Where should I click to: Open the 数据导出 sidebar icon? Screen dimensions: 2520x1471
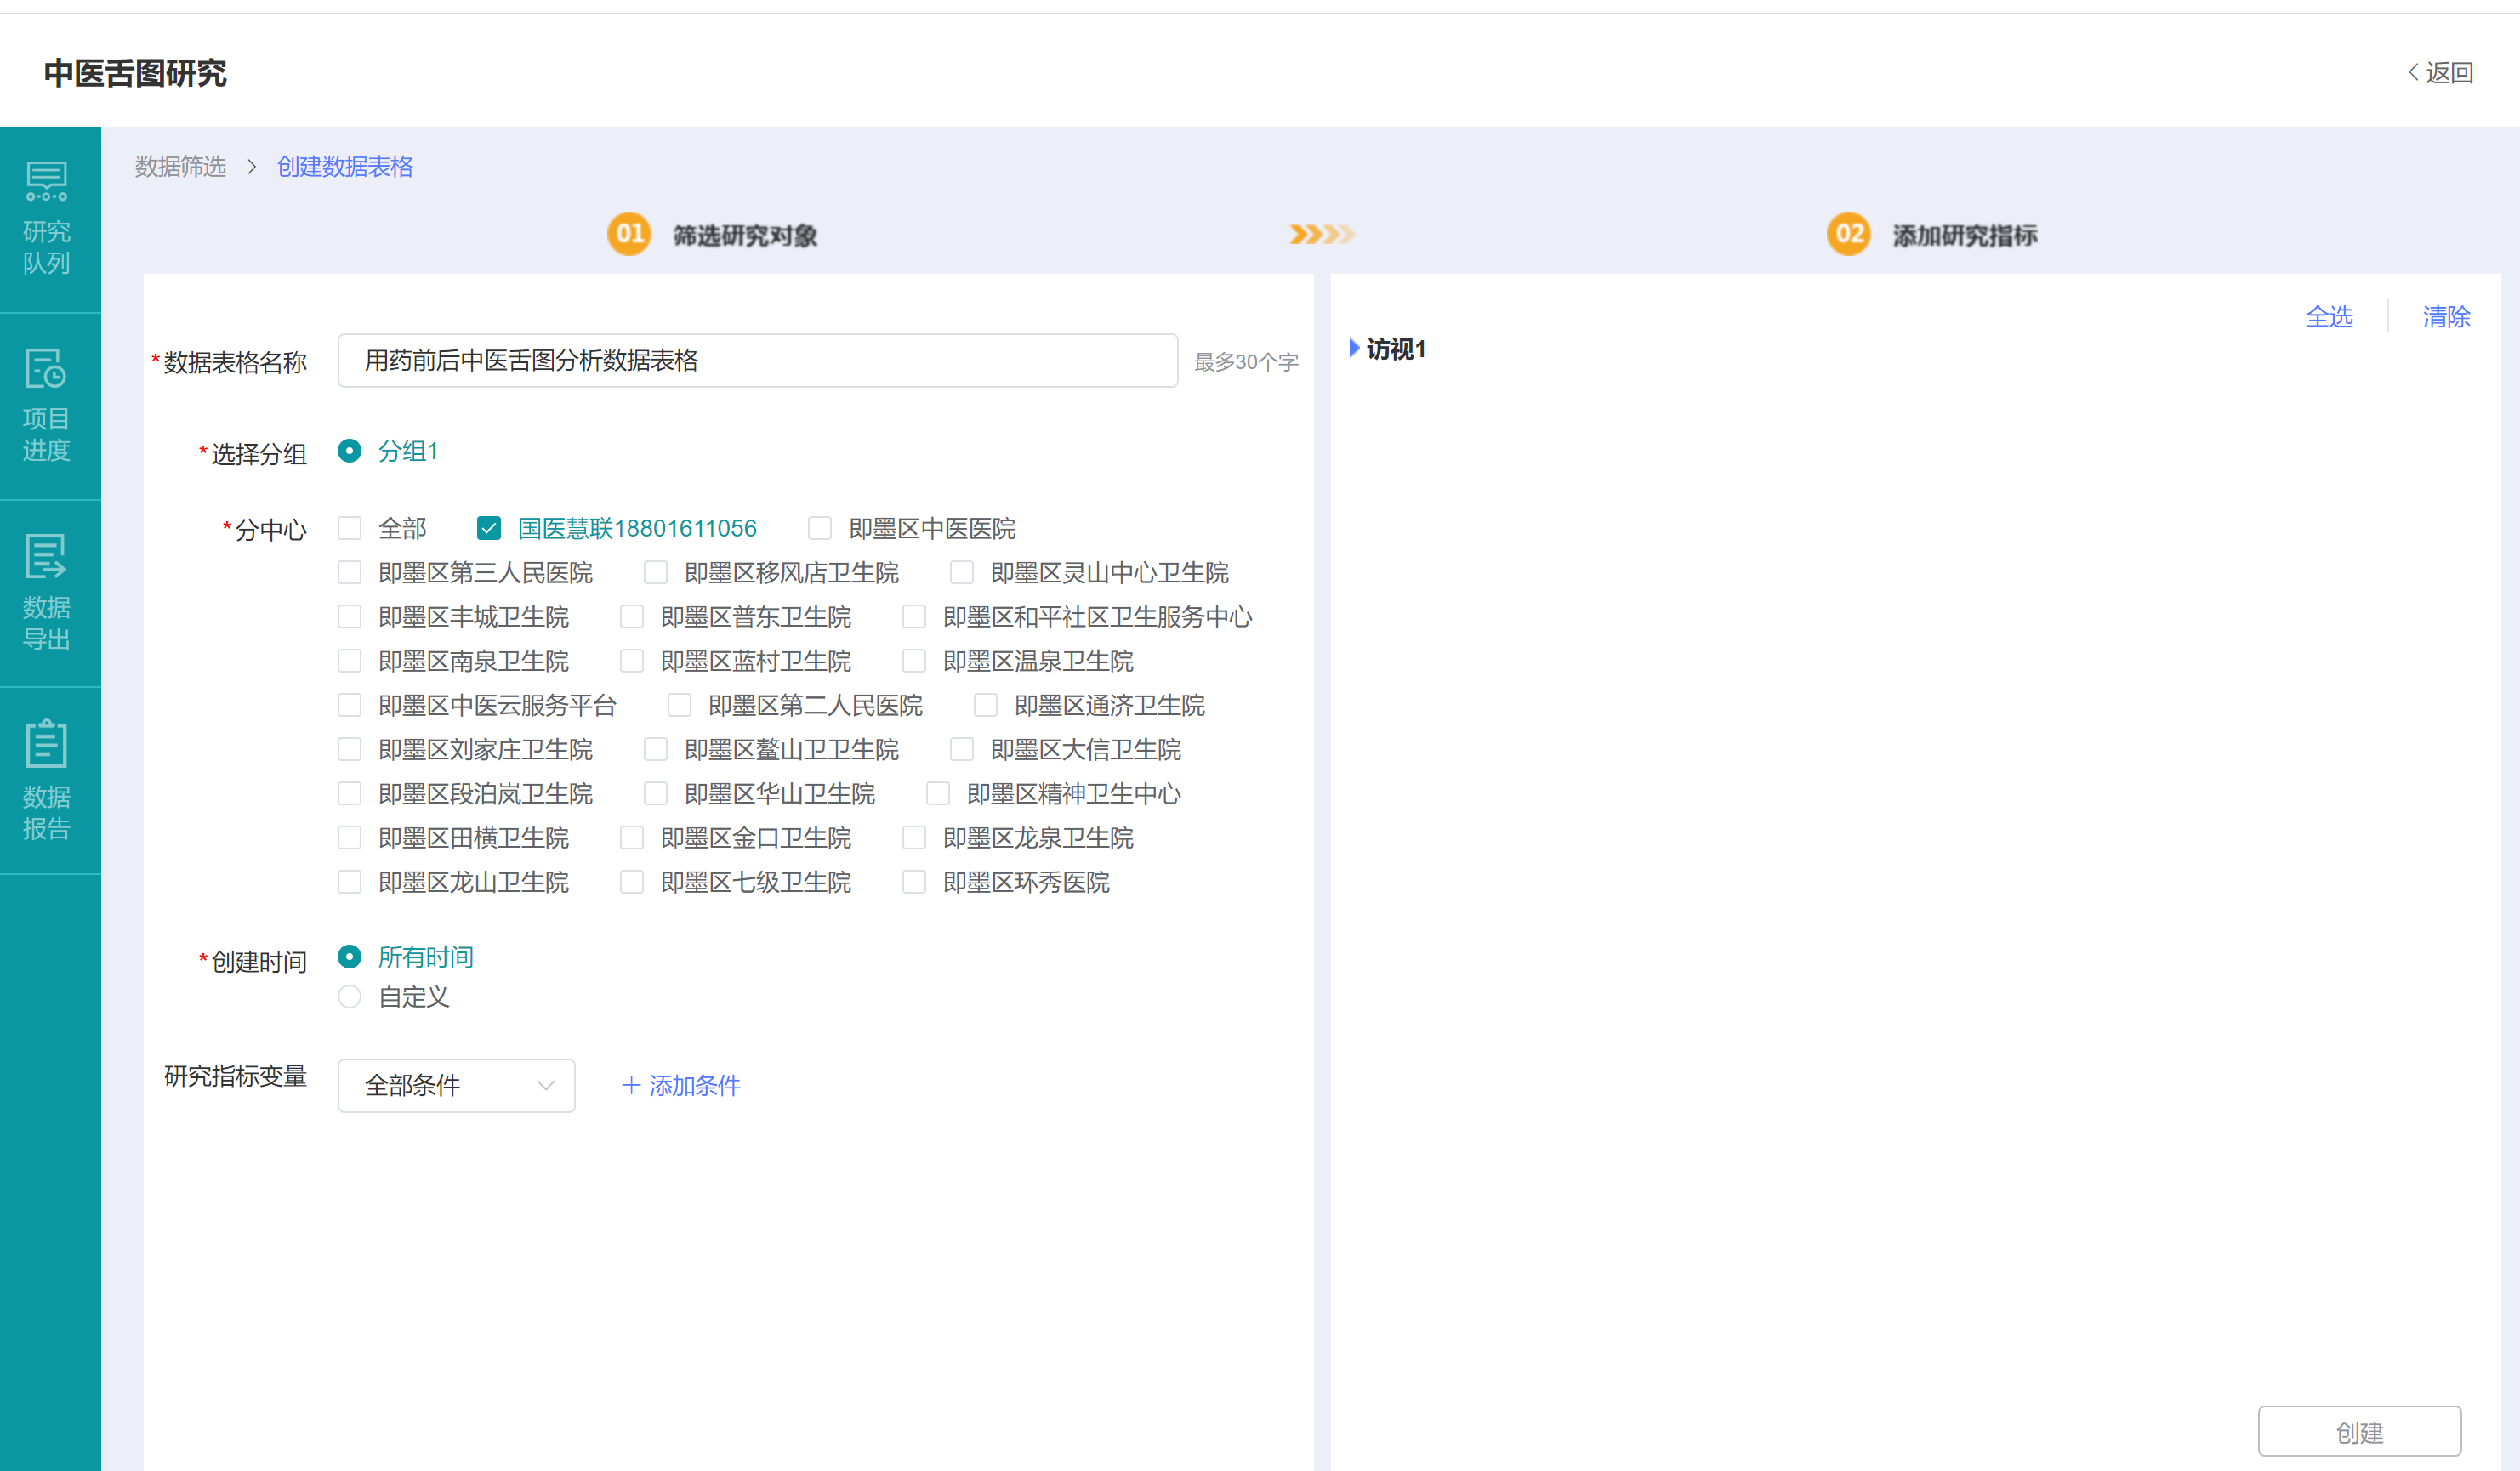(47, 557)
